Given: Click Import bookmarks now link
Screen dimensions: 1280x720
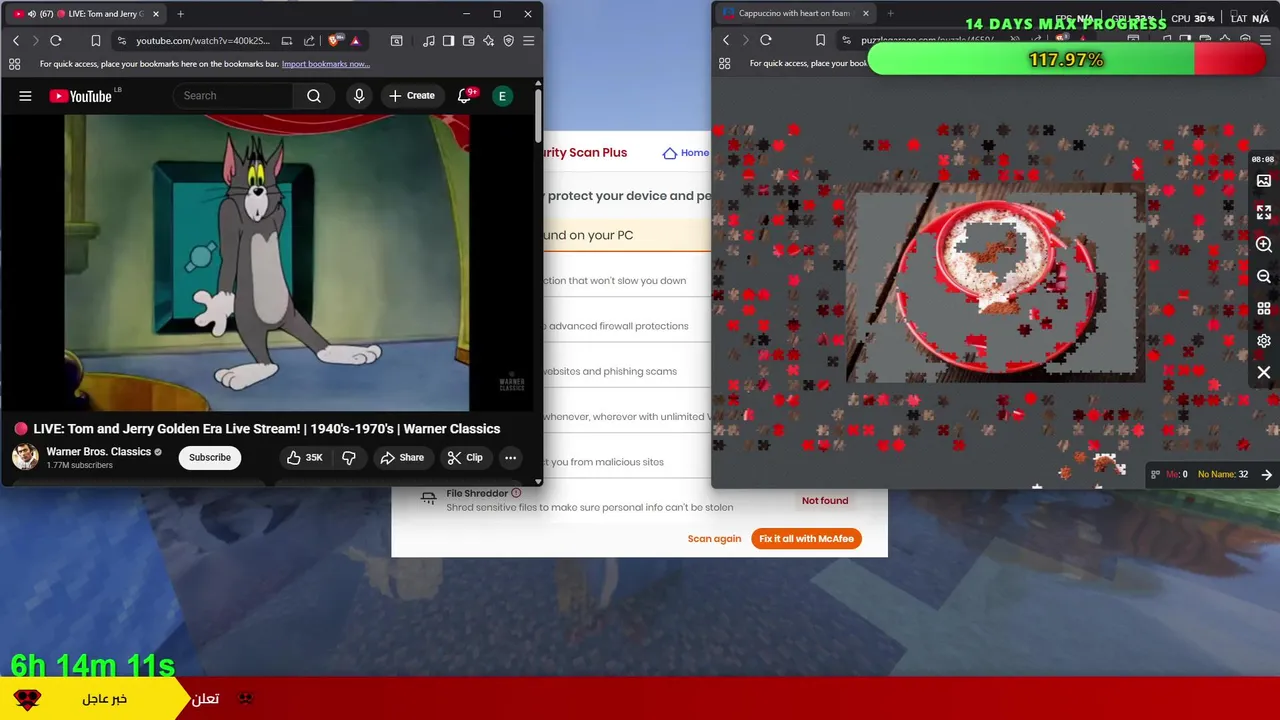Looking at the screenshot, I should [326, 64].
